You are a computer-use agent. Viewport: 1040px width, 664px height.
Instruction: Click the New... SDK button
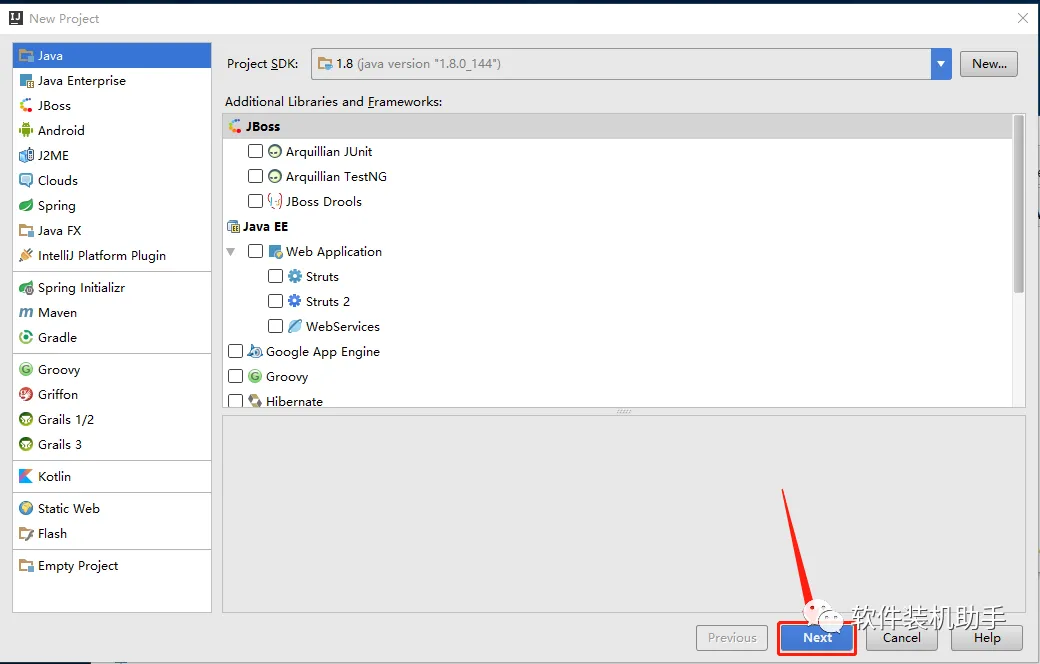coord(989,64)
